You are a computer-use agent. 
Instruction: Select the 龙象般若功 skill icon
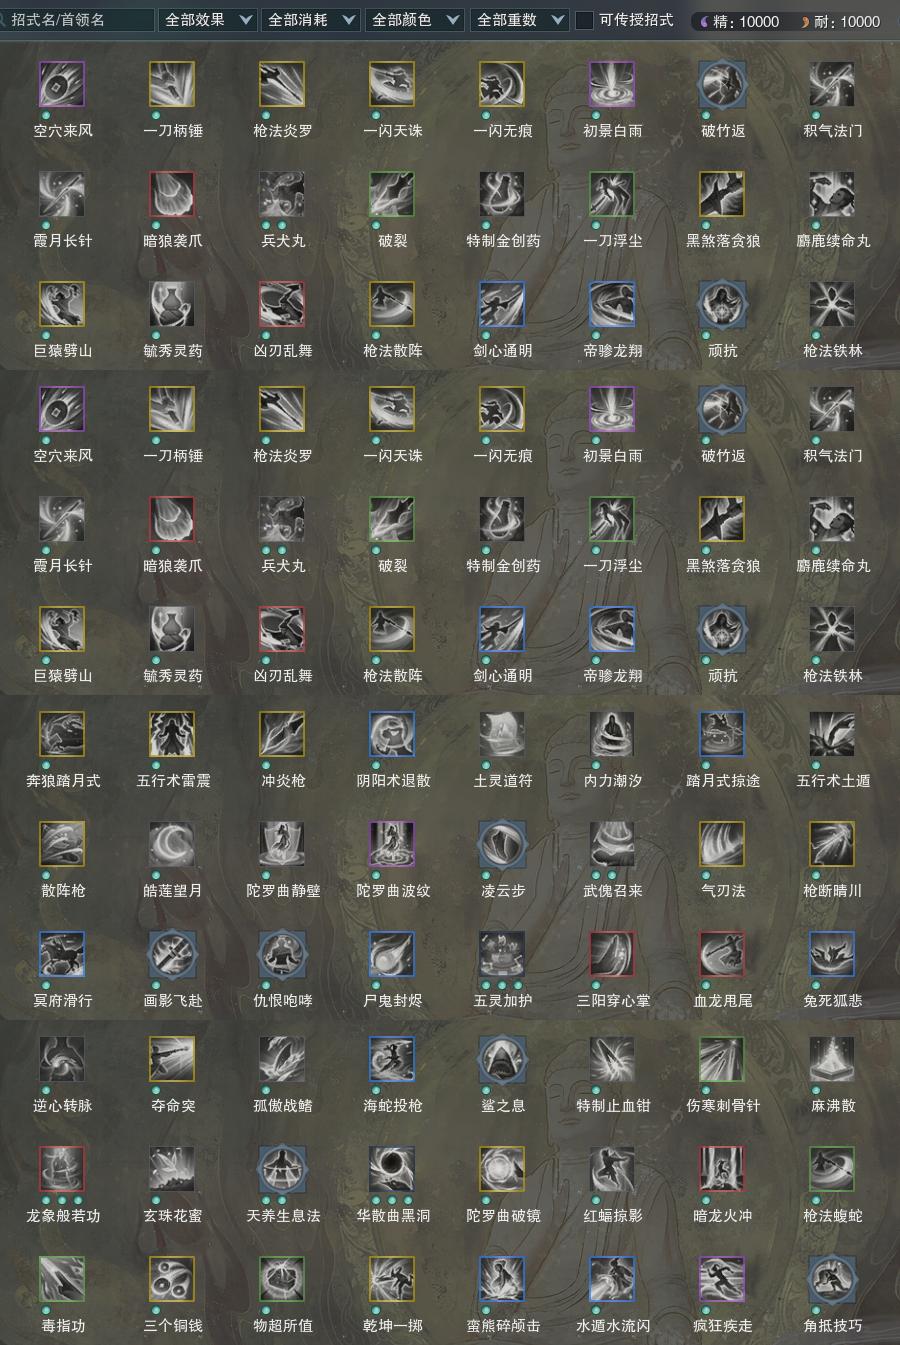[62, 1169]
